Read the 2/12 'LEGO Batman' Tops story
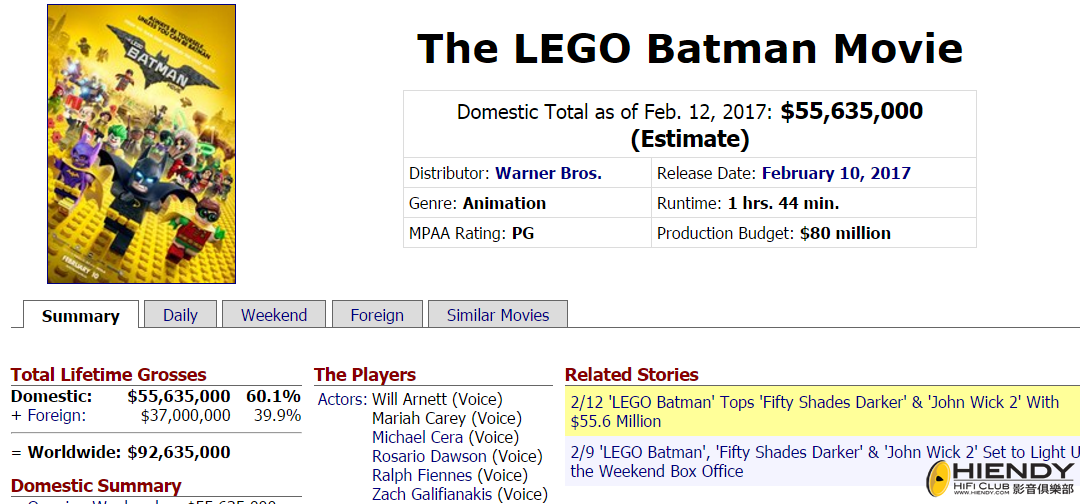Image resolution: width=1080 pixels, height=504 pixels. pyautogui.click(x=814, y=411)
